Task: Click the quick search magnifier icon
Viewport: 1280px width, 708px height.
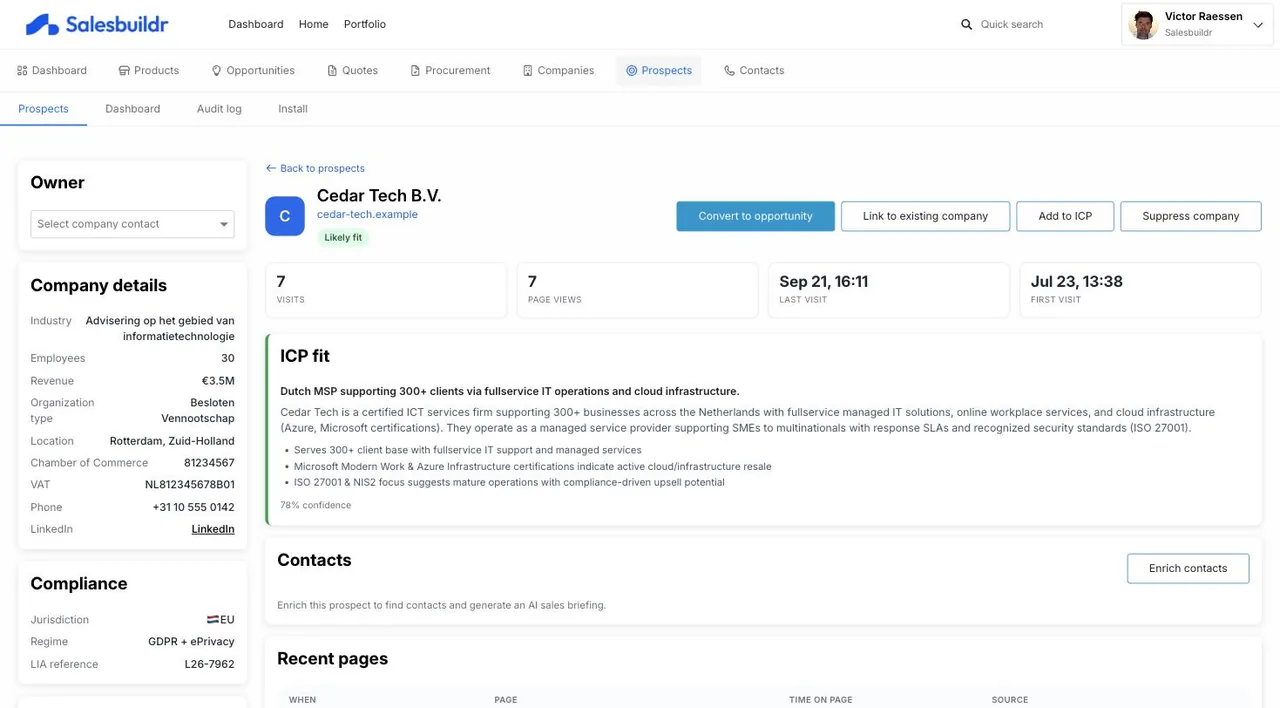Action: pyautogui.click(x=966, y=24)
